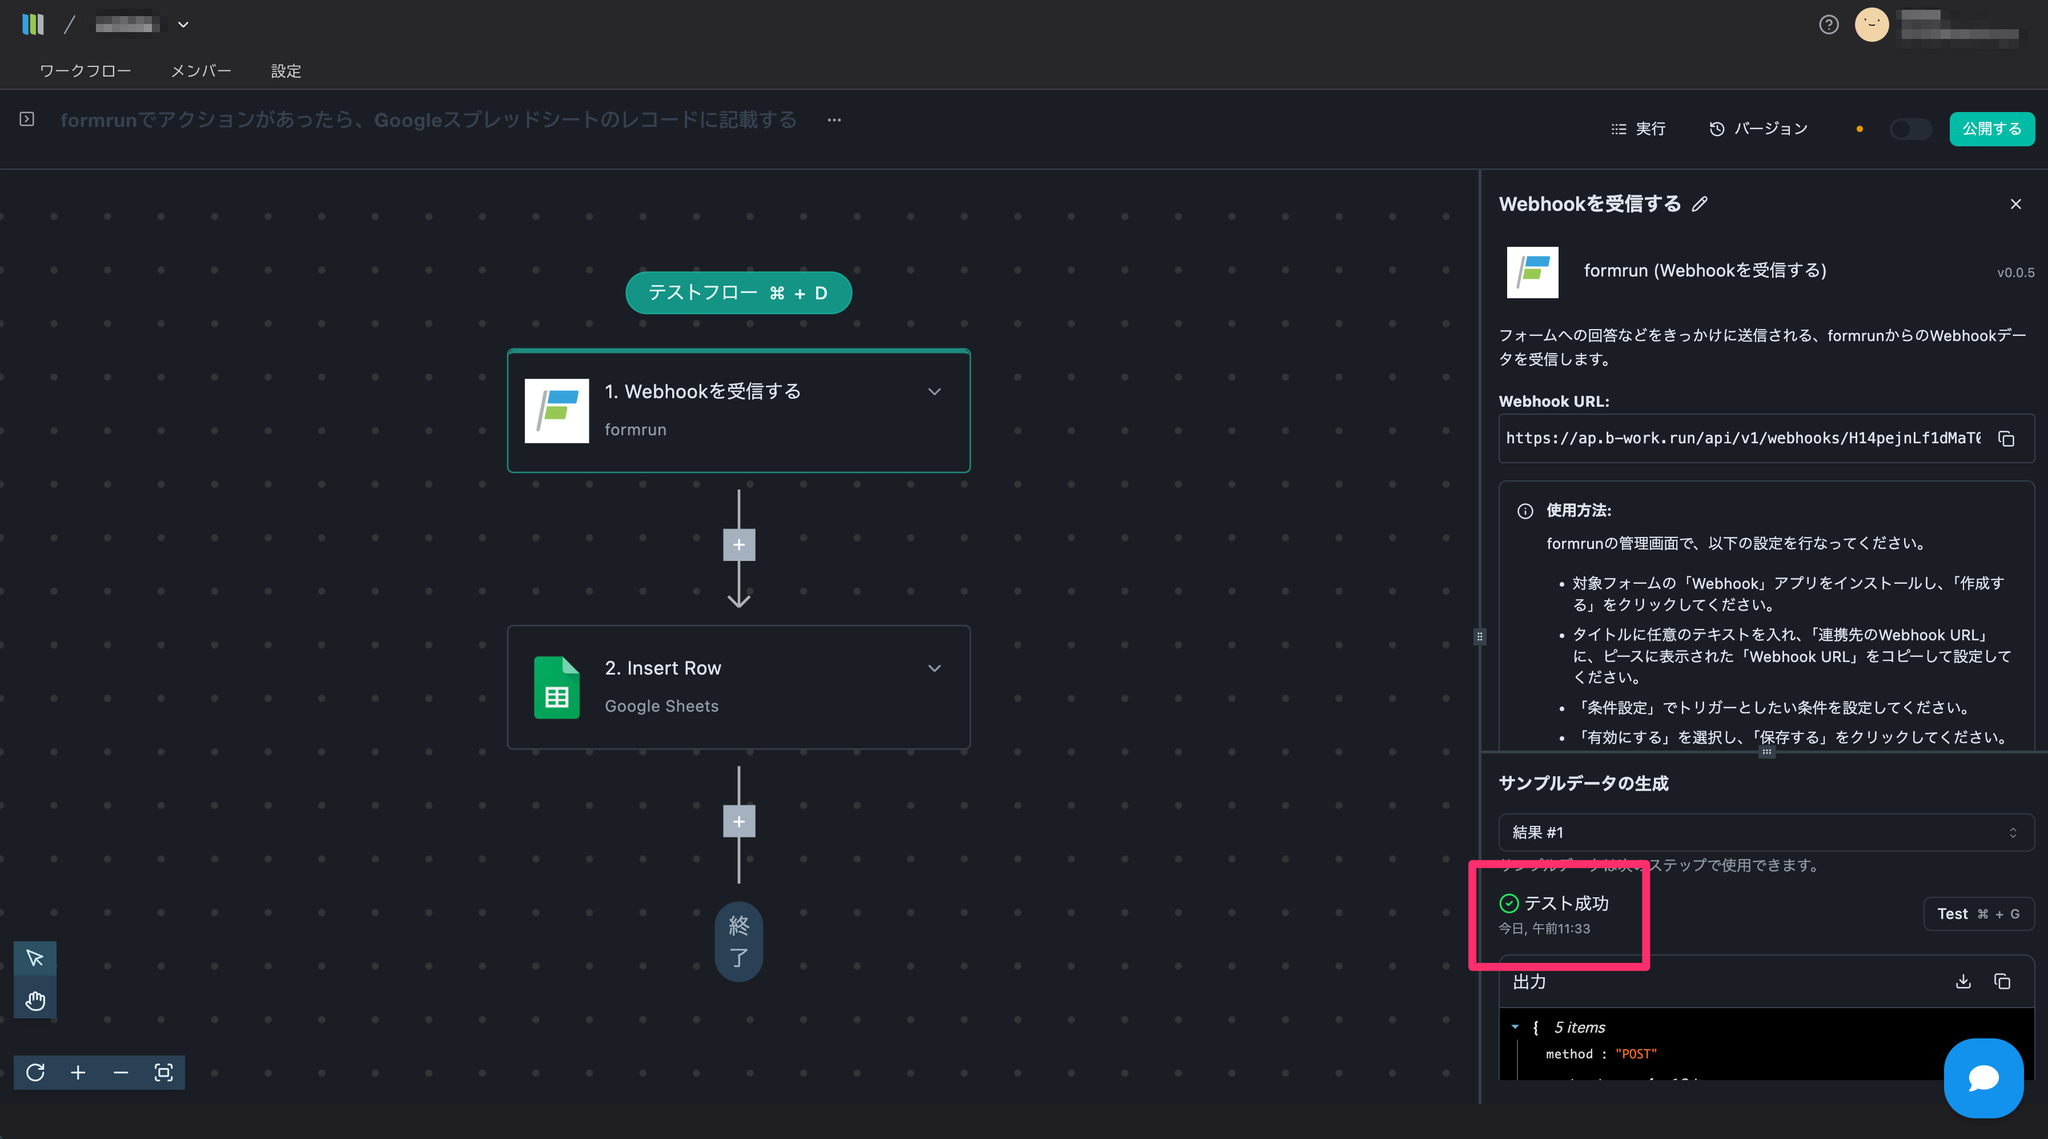Open the chat support bubble
This screenshot has width=2048, height=1139.
[1983, 1077]
